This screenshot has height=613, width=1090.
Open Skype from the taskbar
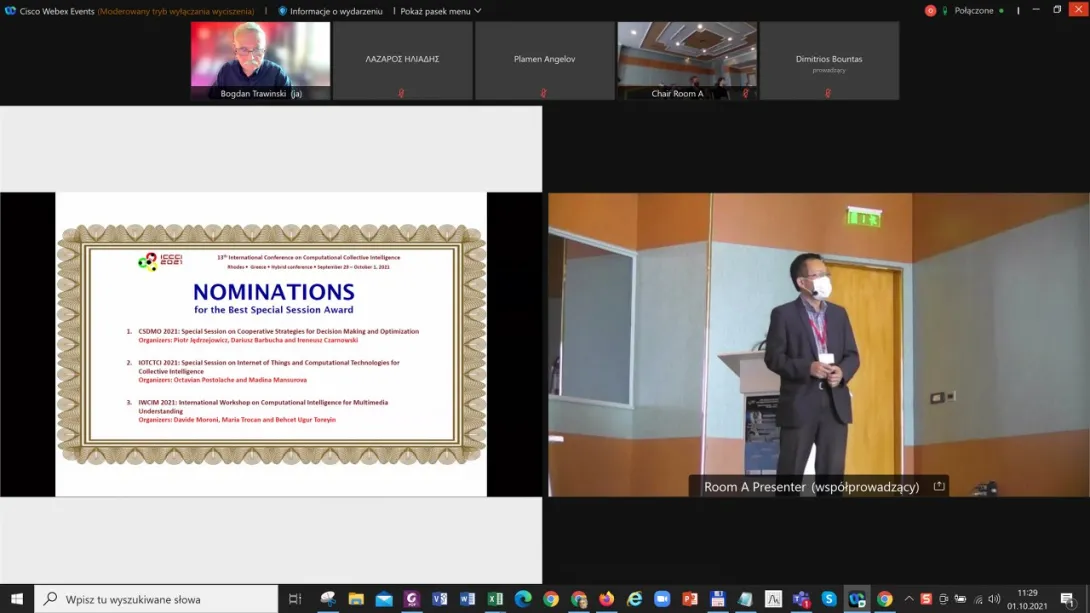tap(829, 599)
